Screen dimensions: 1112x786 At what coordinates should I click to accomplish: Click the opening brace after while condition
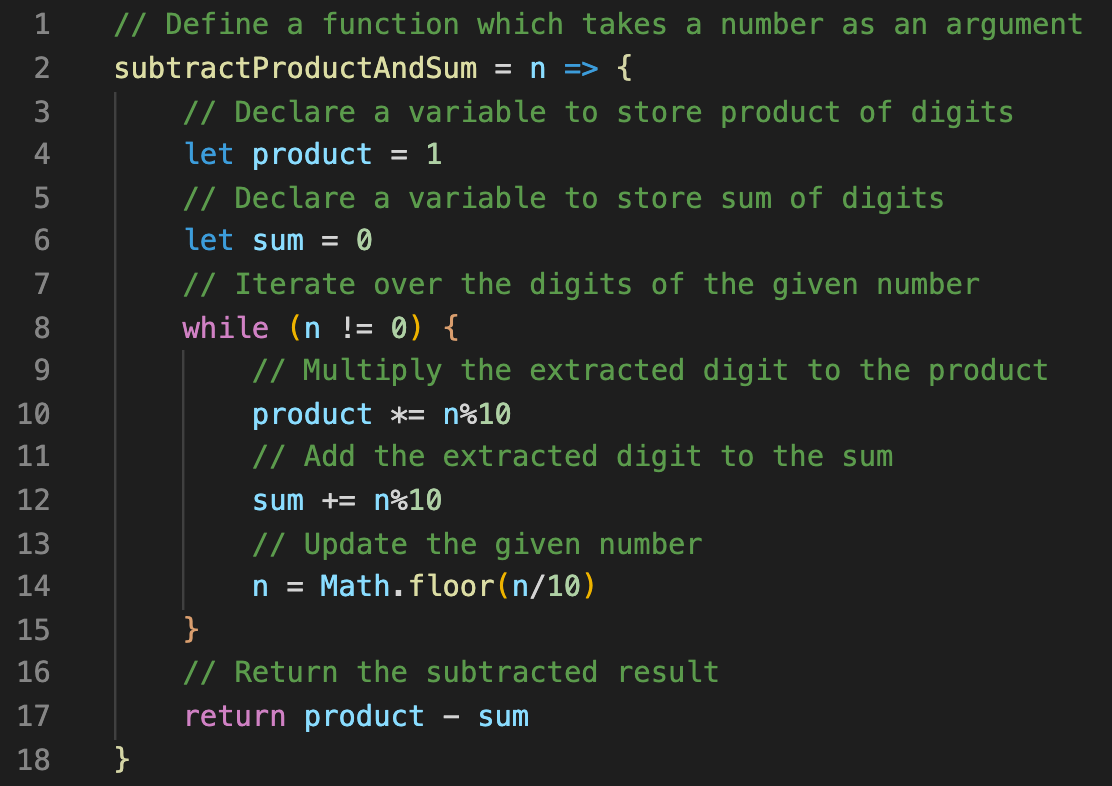click(451, 328)
